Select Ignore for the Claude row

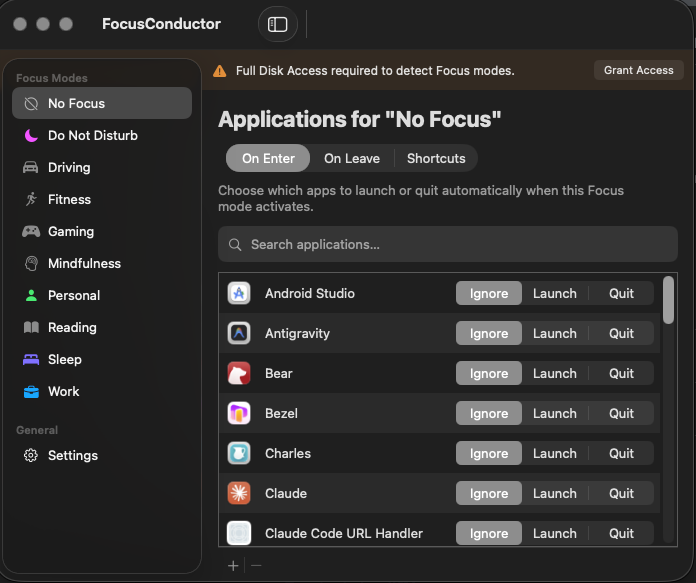click(489, 493)
